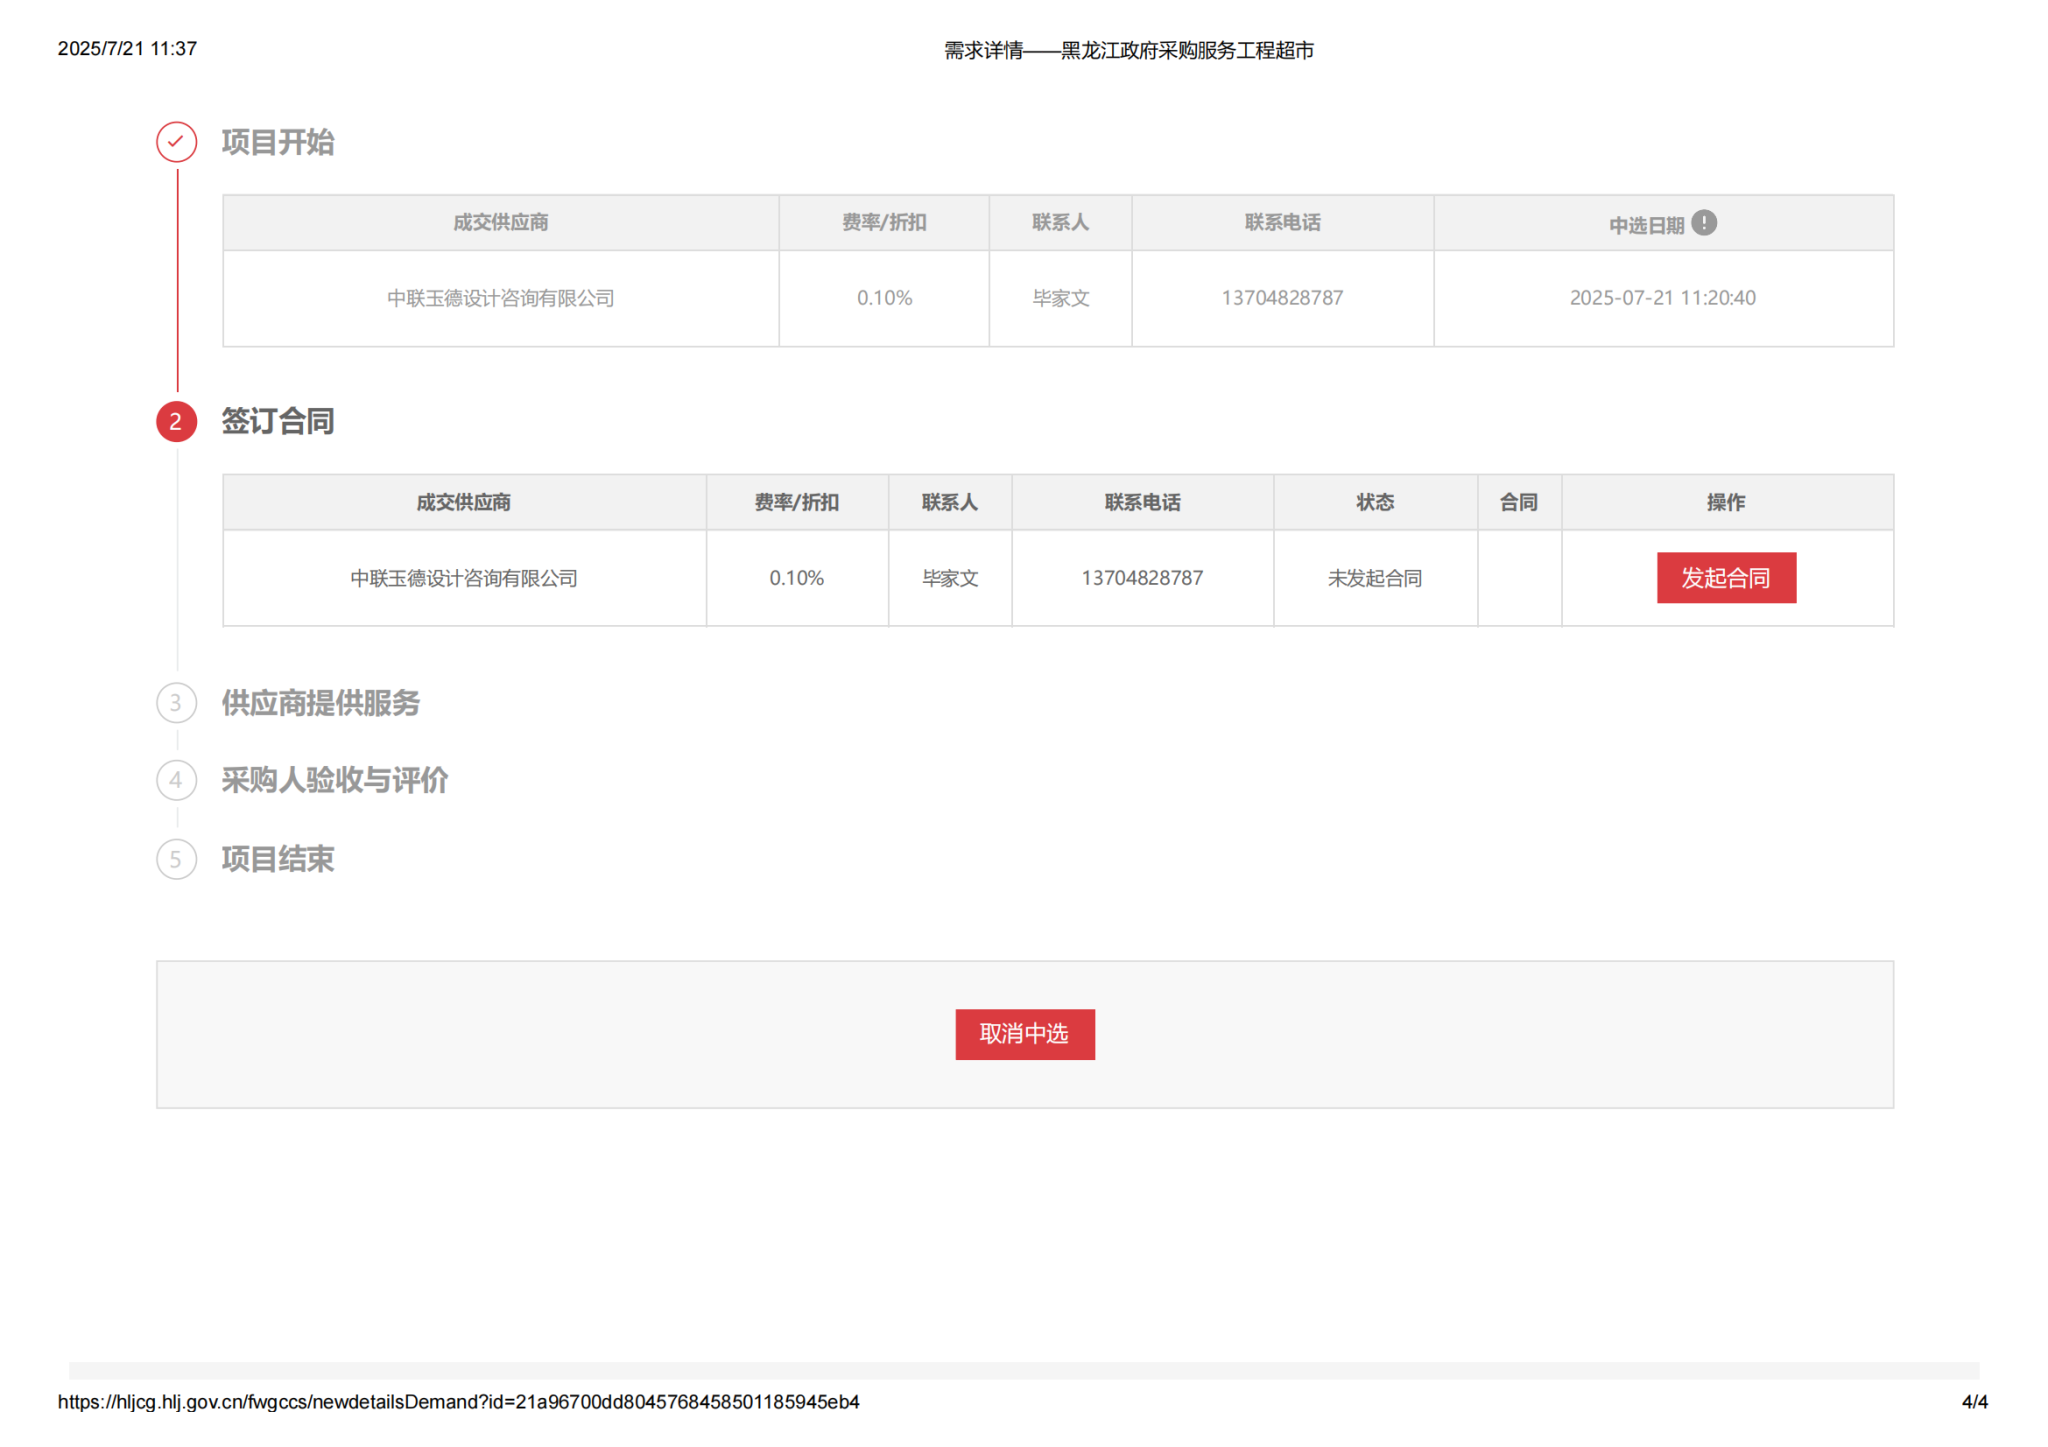Click the red step 2 circle

(176, 422)
